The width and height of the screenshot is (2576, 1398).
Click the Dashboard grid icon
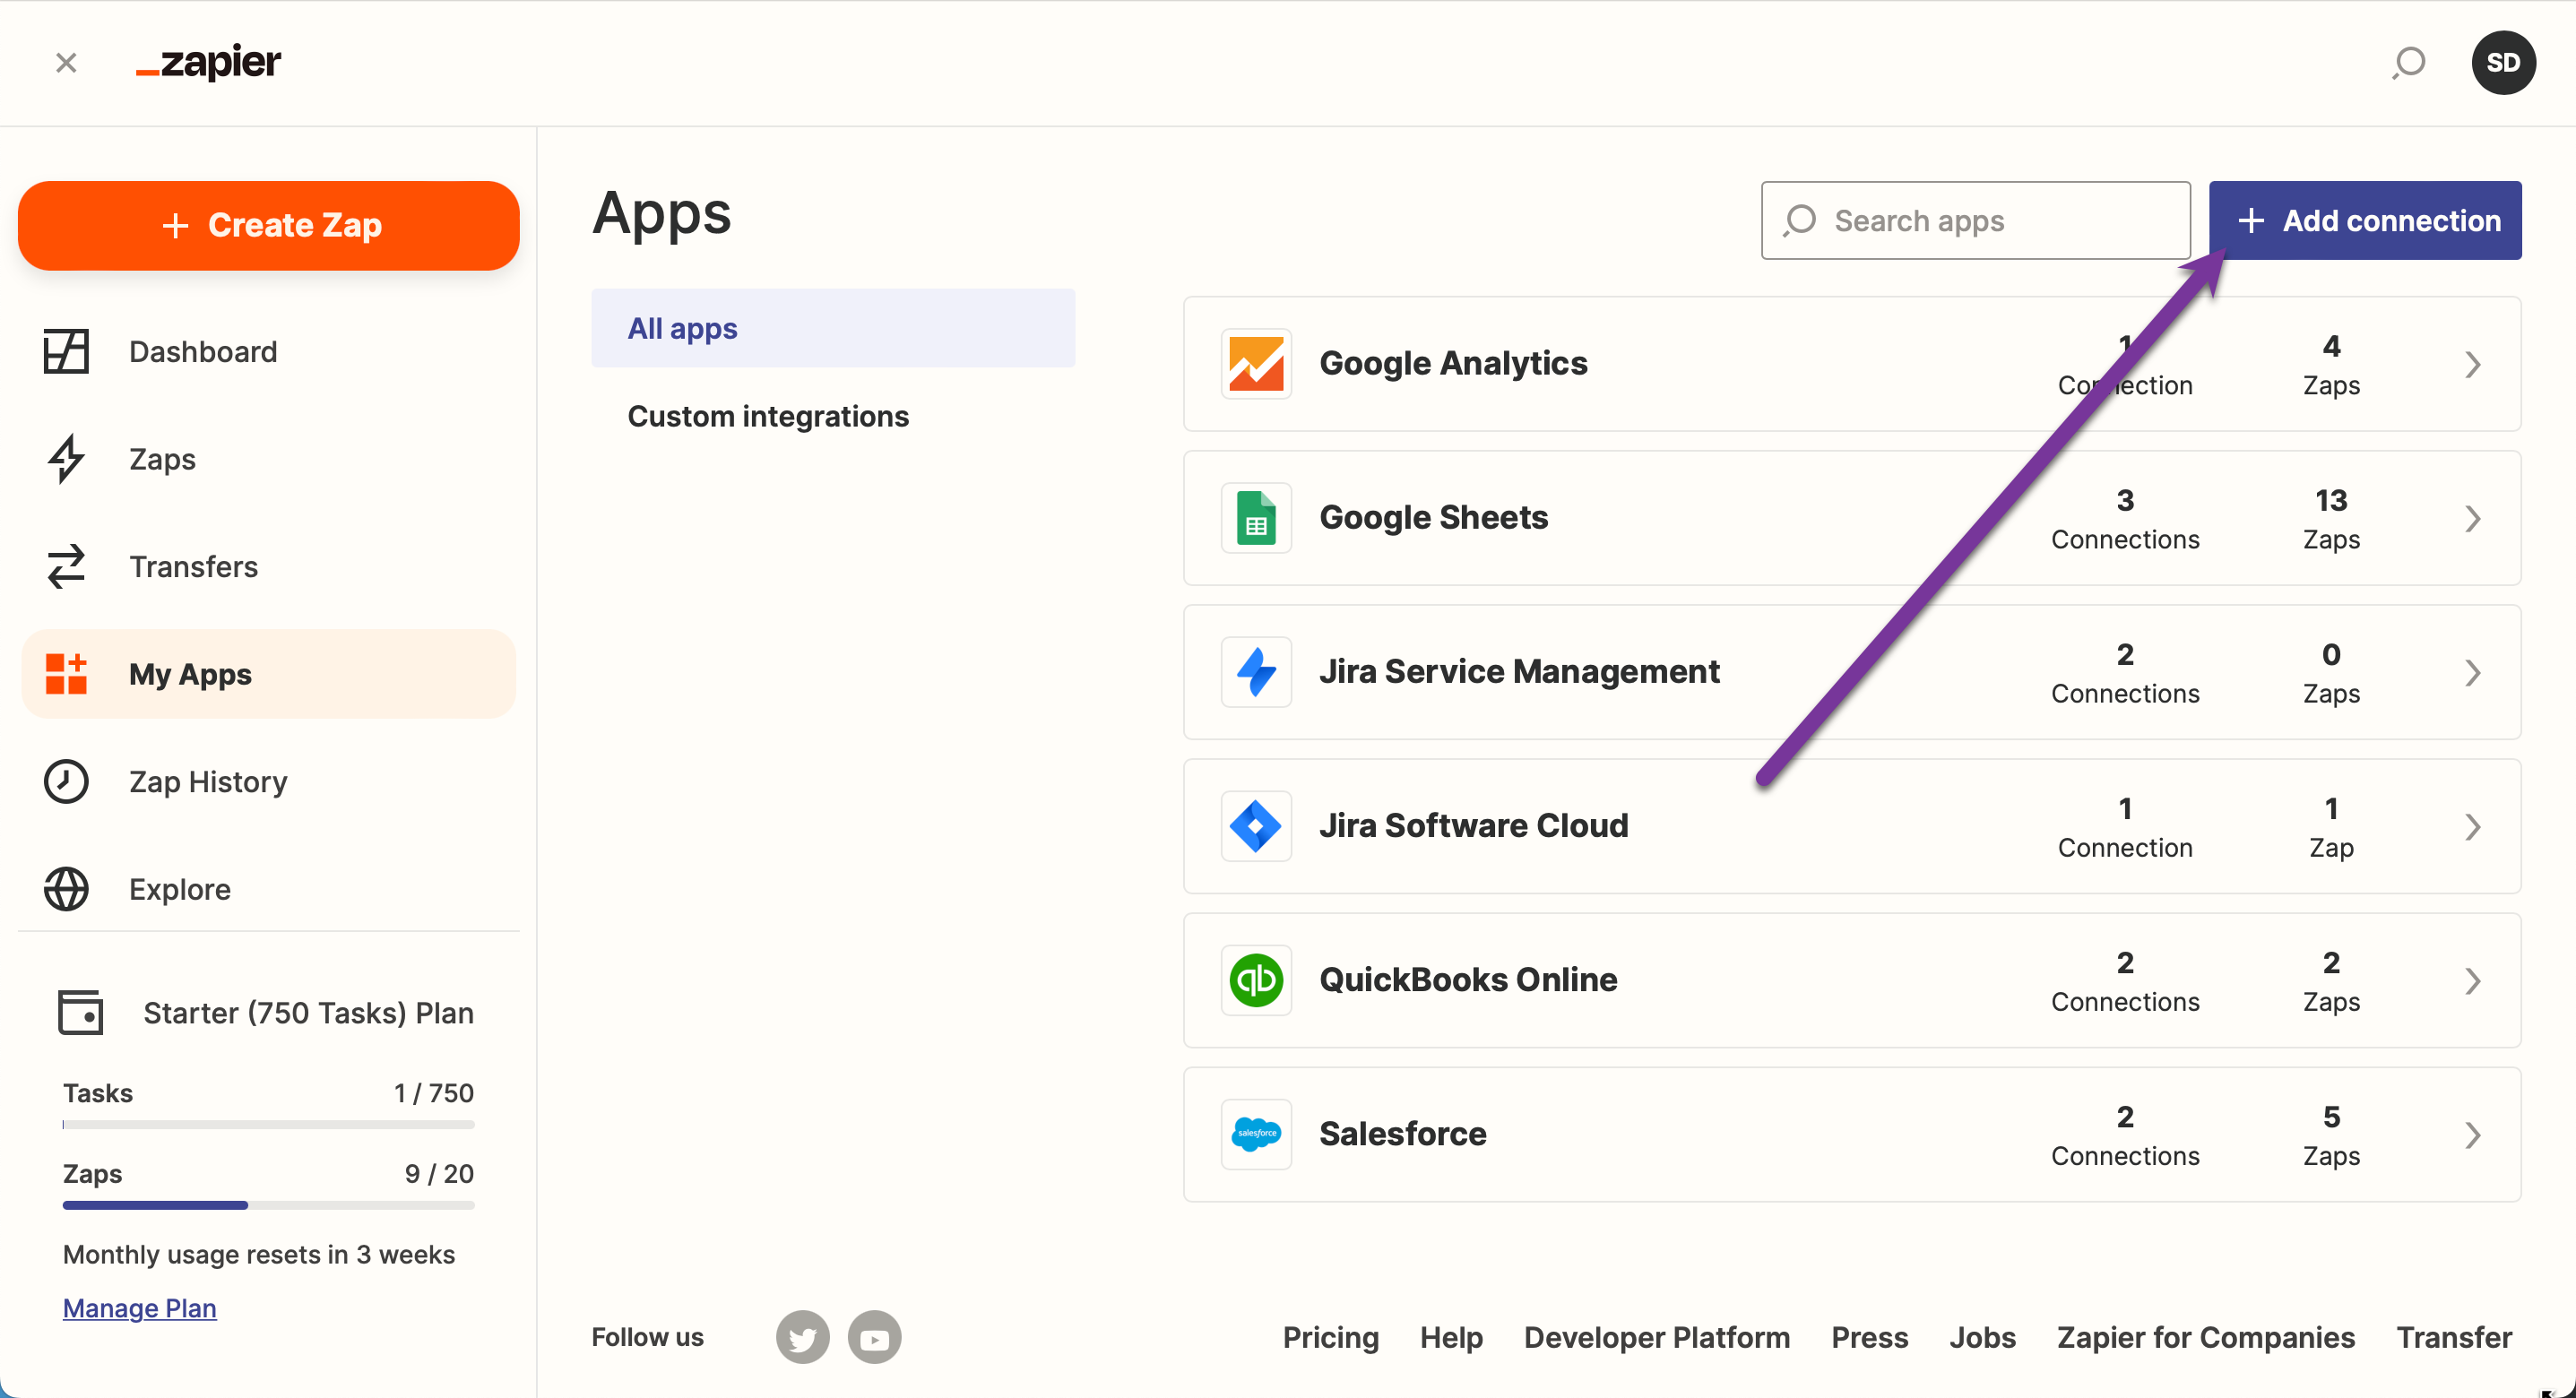click(66, 352)
